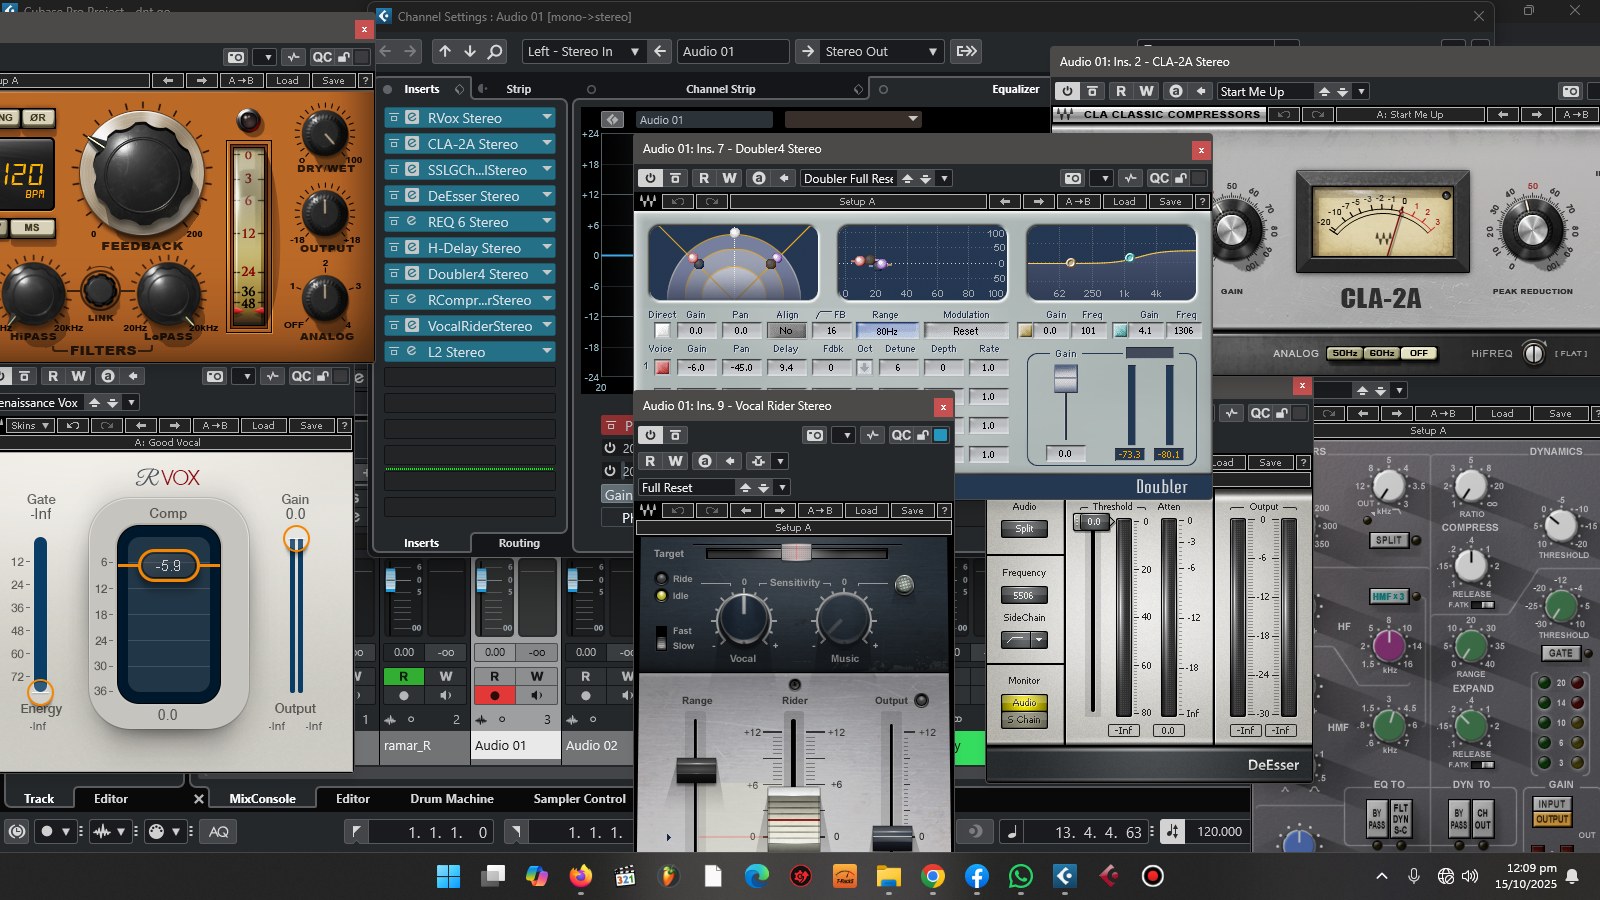Go to previous channel up arrow

point(445,51)
